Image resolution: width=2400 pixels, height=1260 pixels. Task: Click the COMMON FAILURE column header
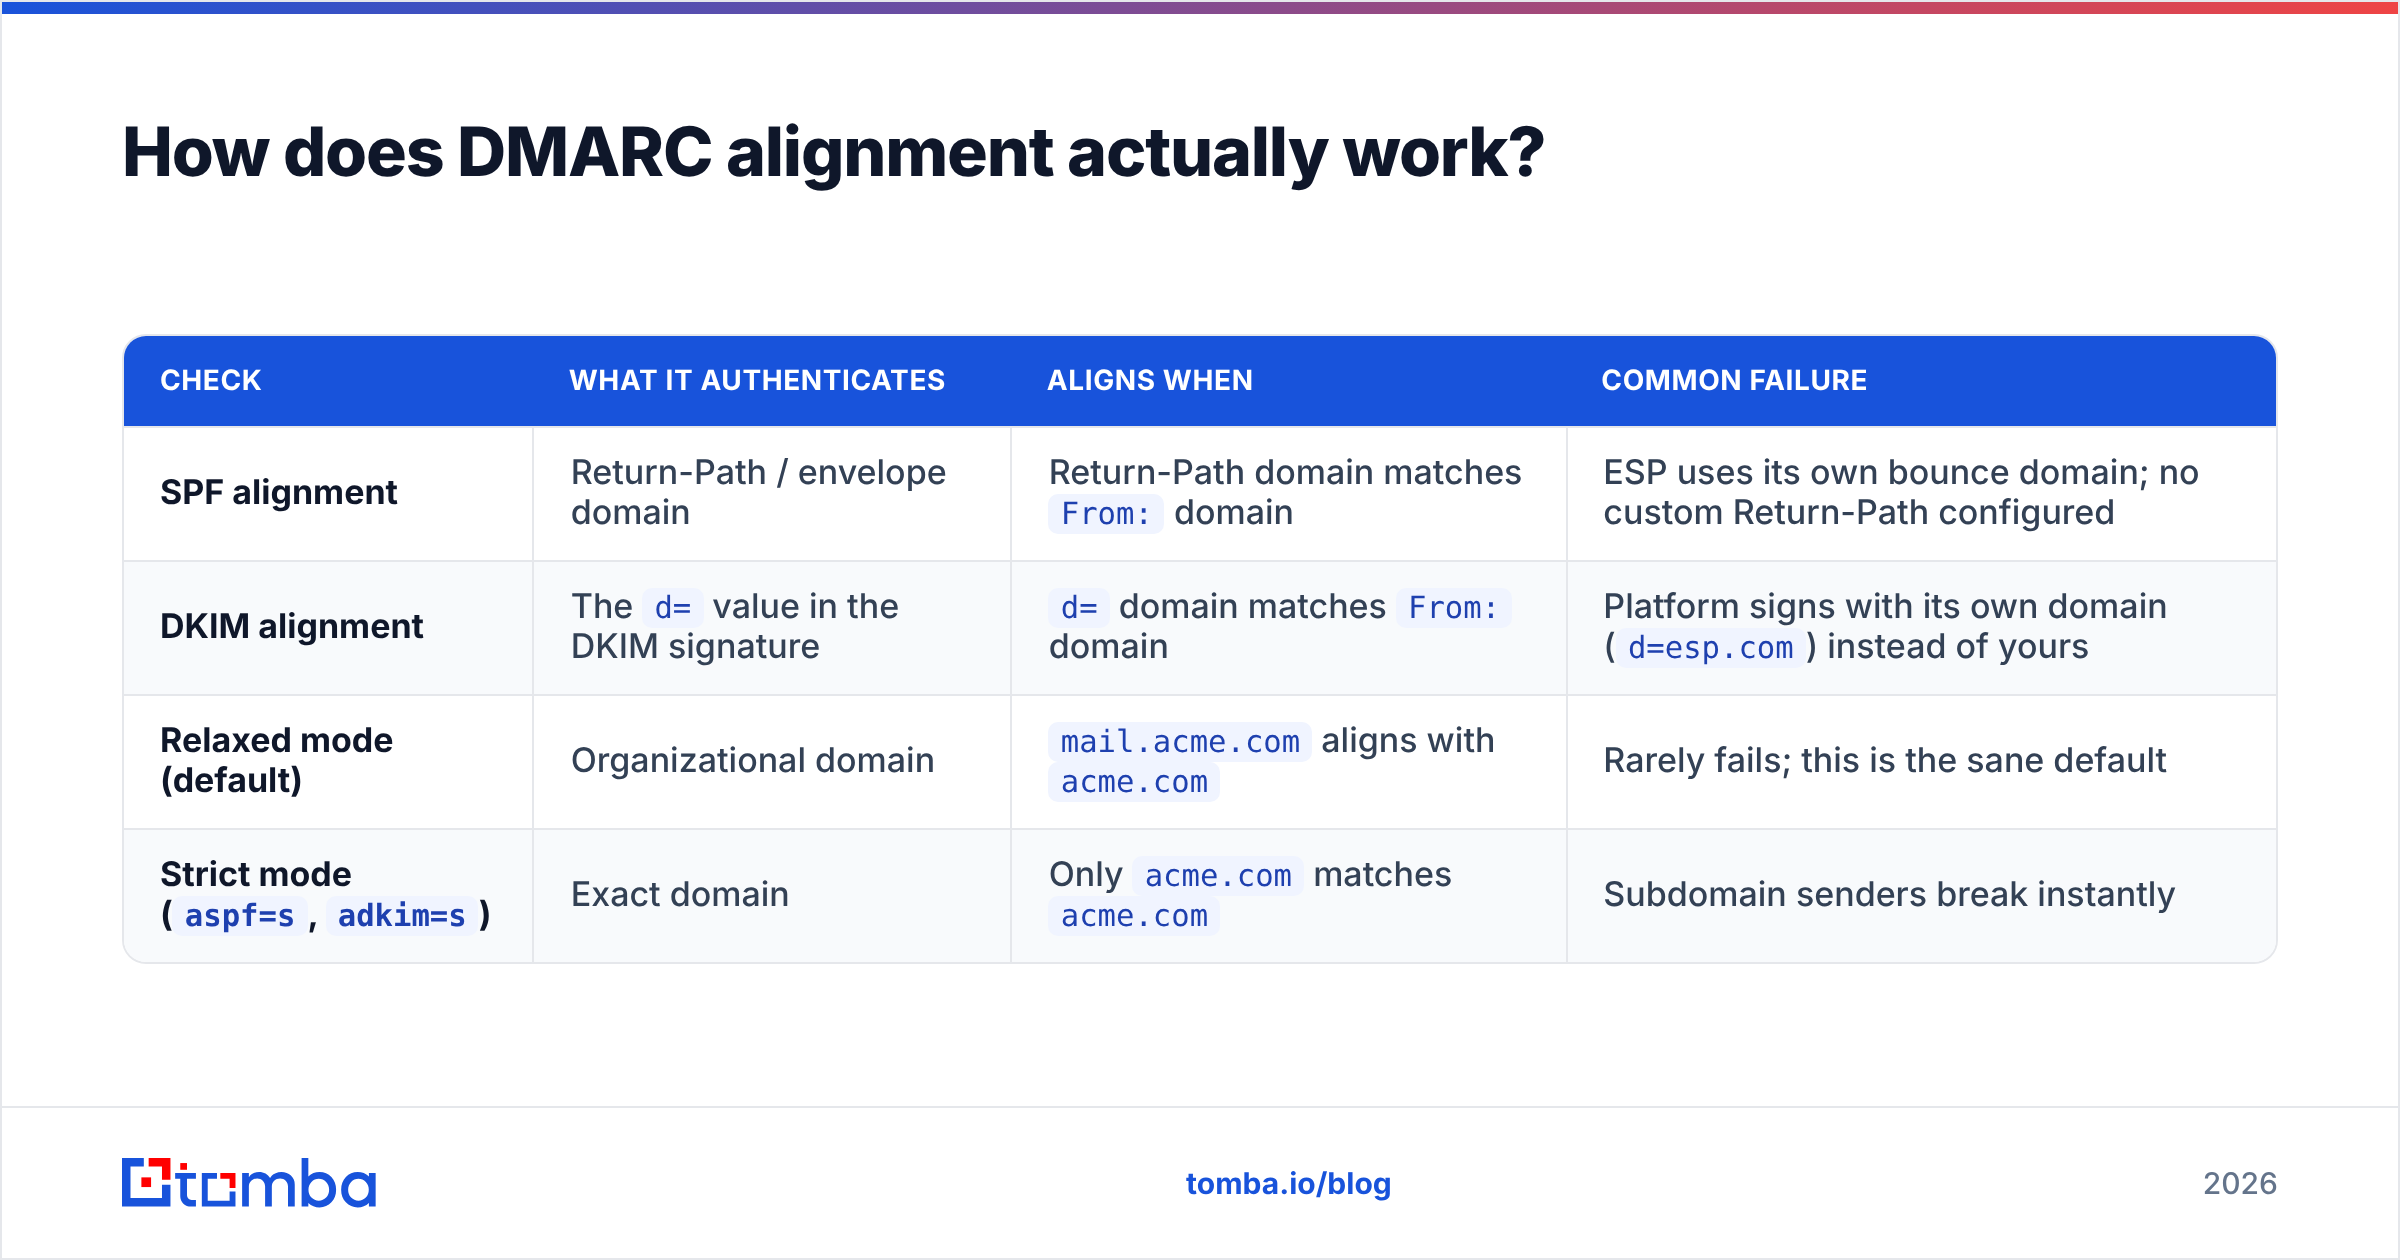1734,381
